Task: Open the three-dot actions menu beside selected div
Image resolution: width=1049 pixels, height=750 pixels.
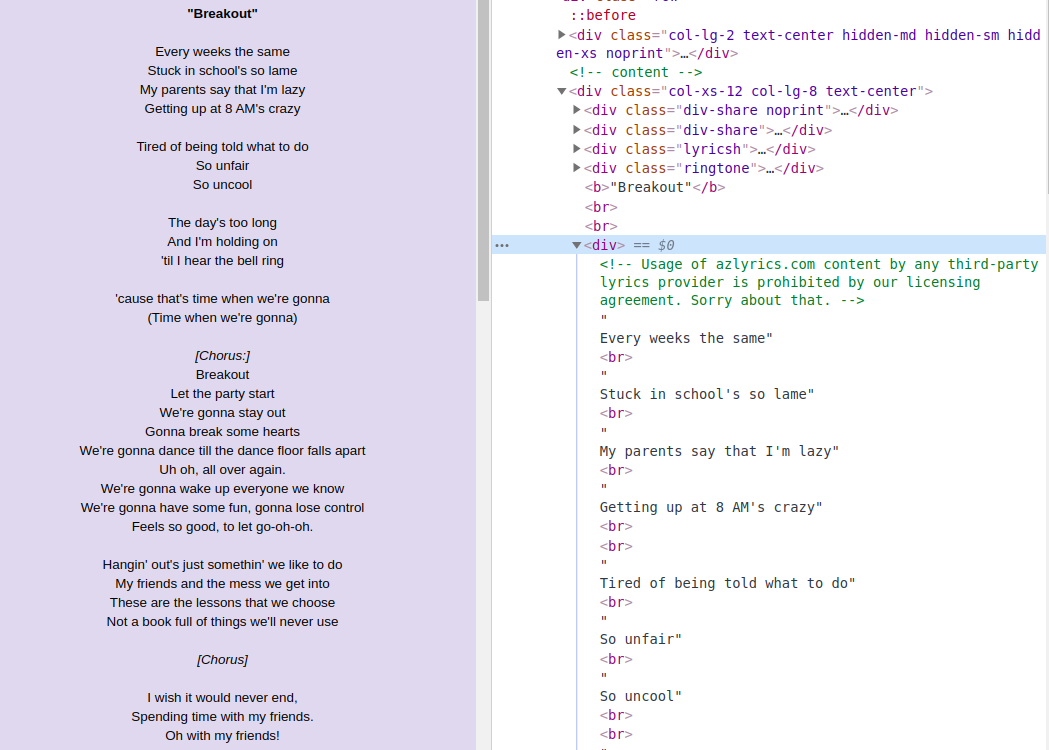Action: (x=502, y=245)
